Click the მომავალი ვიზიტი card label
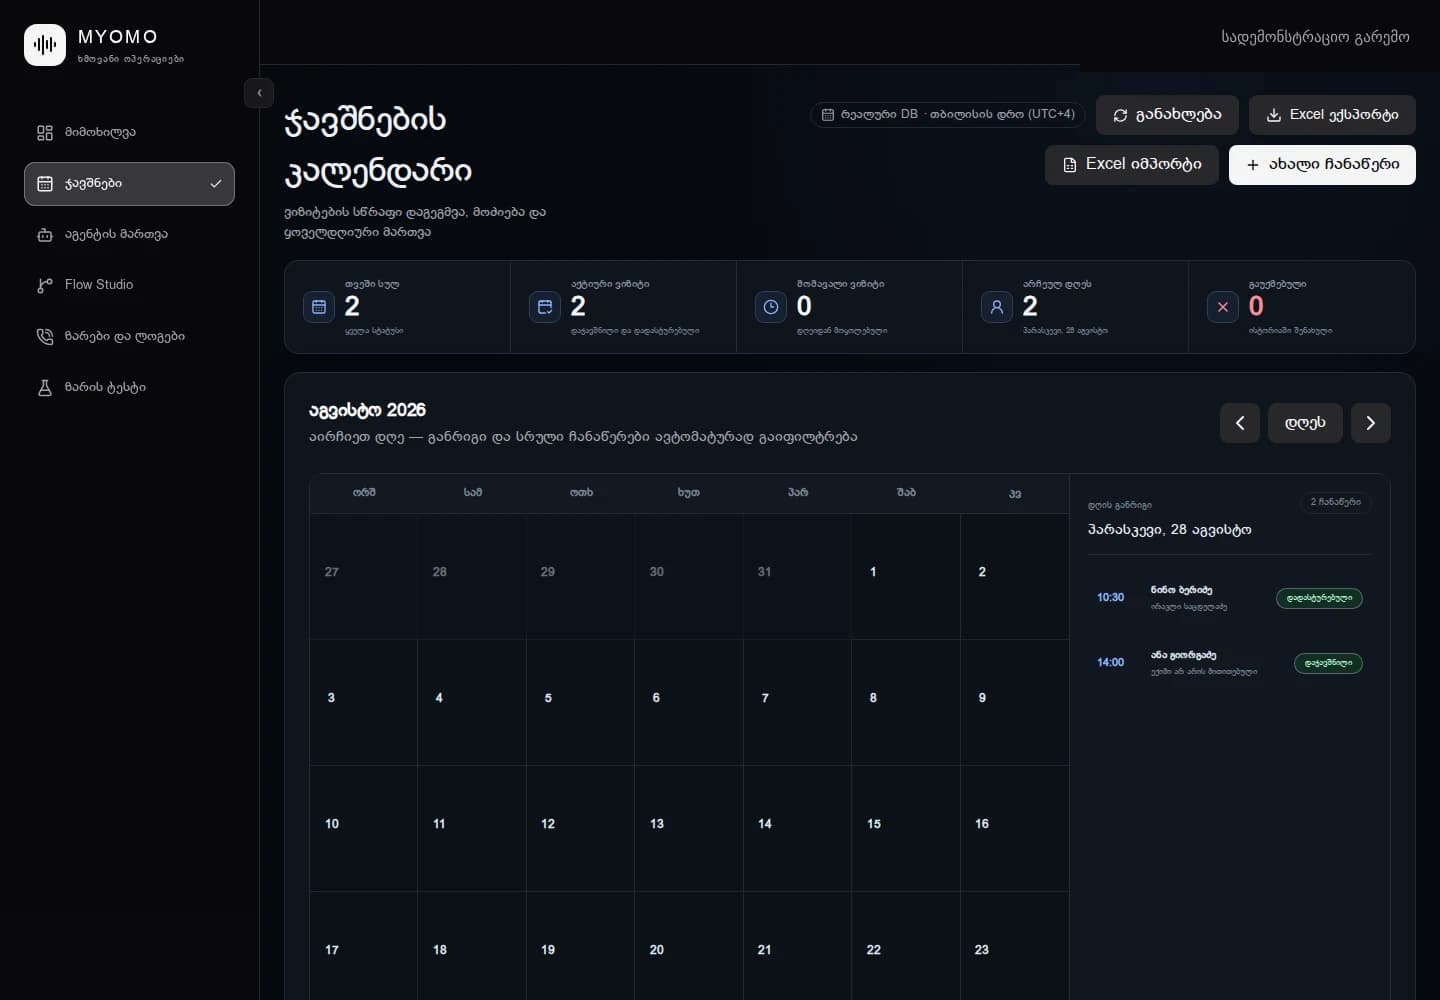Image resolution: width=1440 pixels, height=1000 pixels. click(840, 284)
